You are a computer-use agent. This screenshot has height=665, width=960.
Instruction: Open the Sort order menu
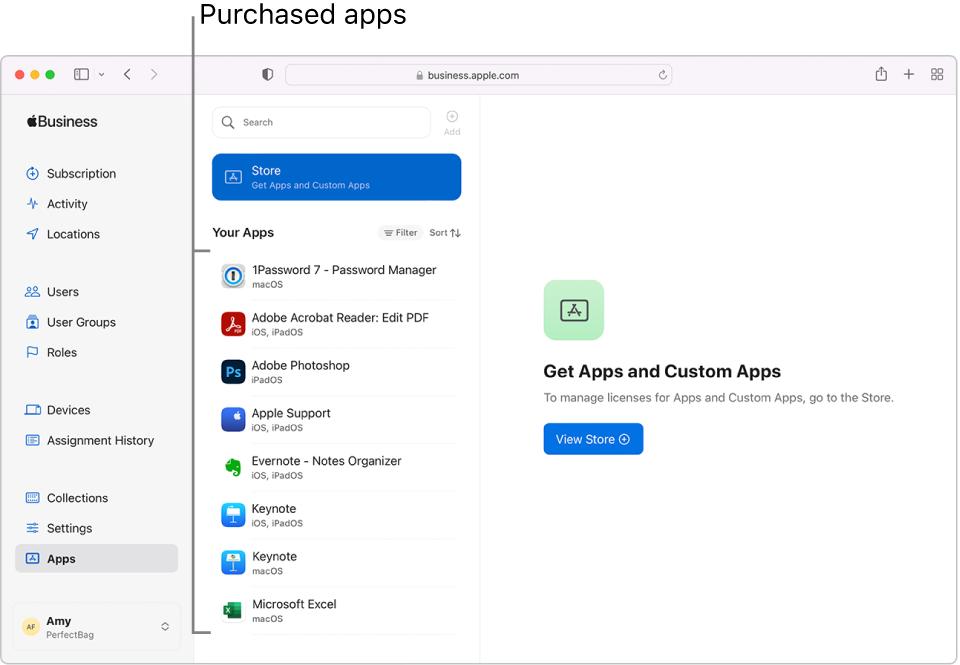[445, 233]
